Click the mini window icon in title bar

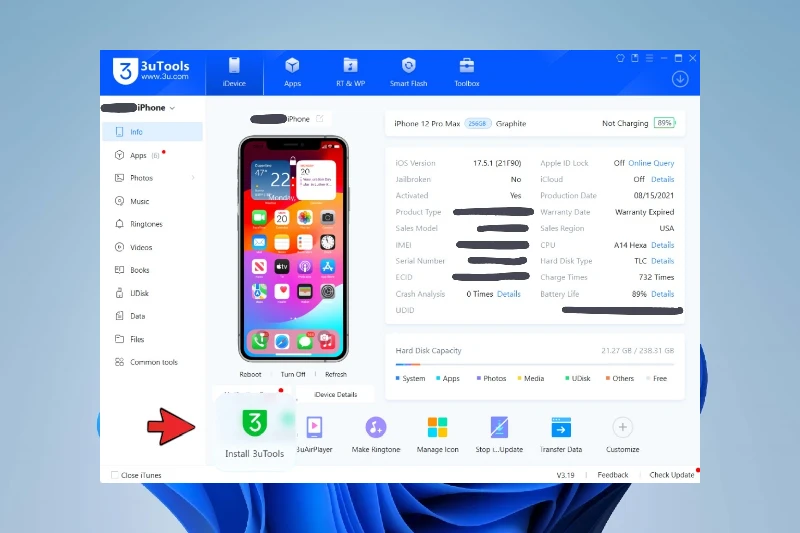(x=635, y=58)
